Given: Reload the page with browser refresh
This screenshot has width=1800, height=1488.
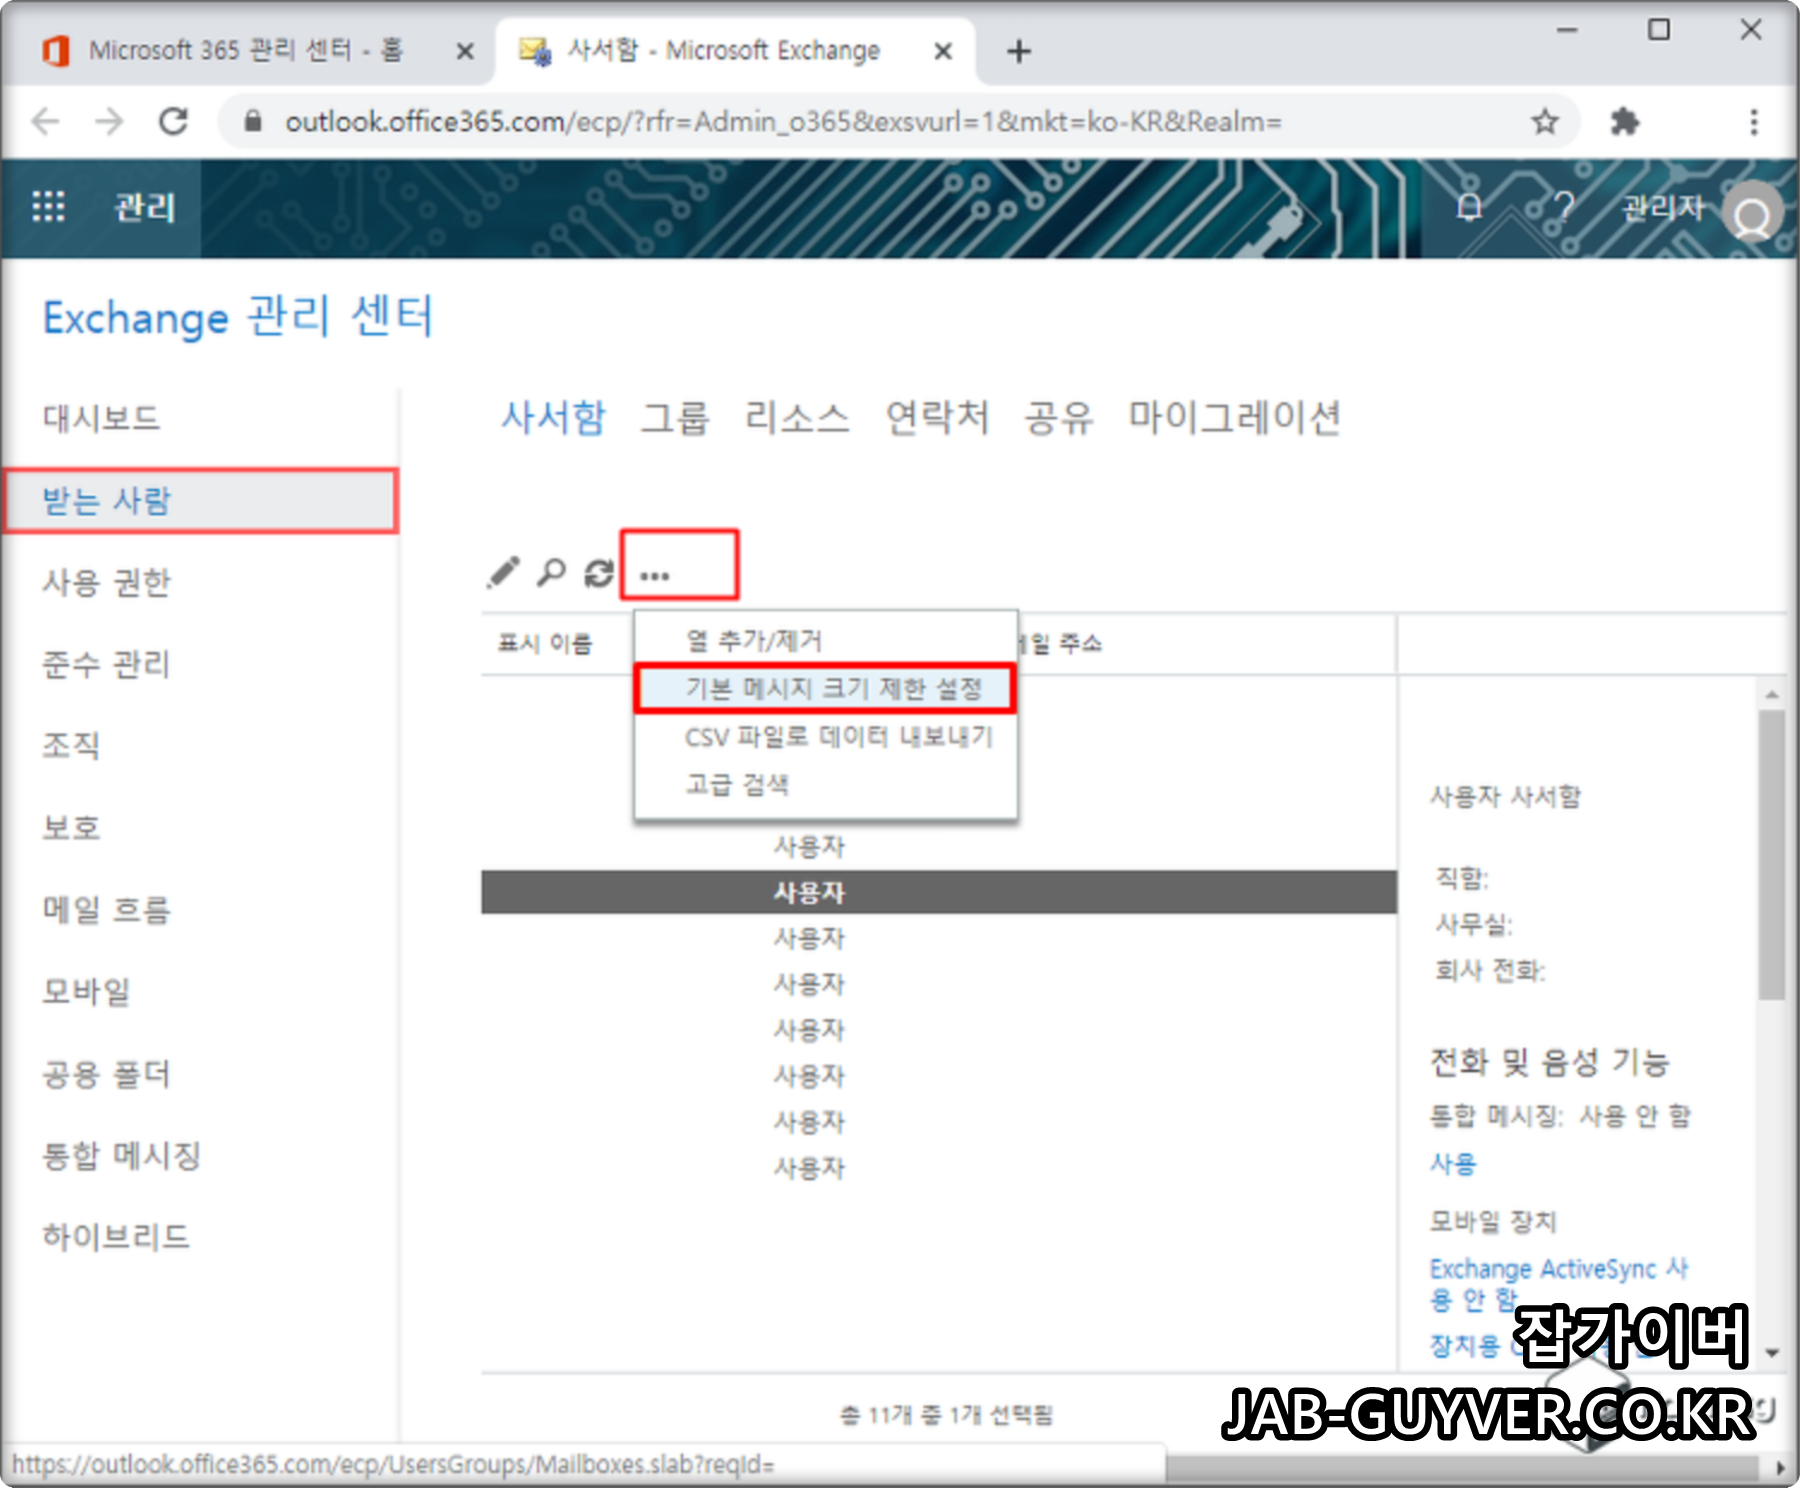Looking at the screenshot, I should [x=174, y=121].
